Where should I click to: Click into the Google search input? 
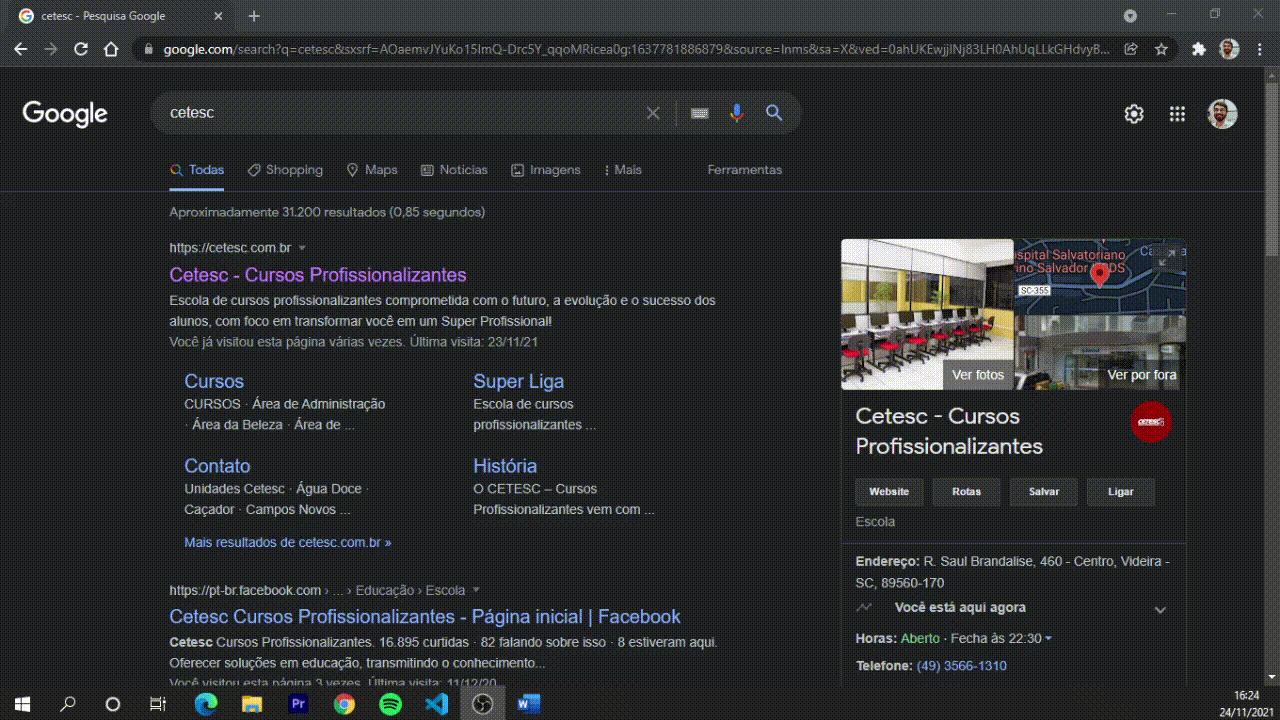click(x=400, y=113)
